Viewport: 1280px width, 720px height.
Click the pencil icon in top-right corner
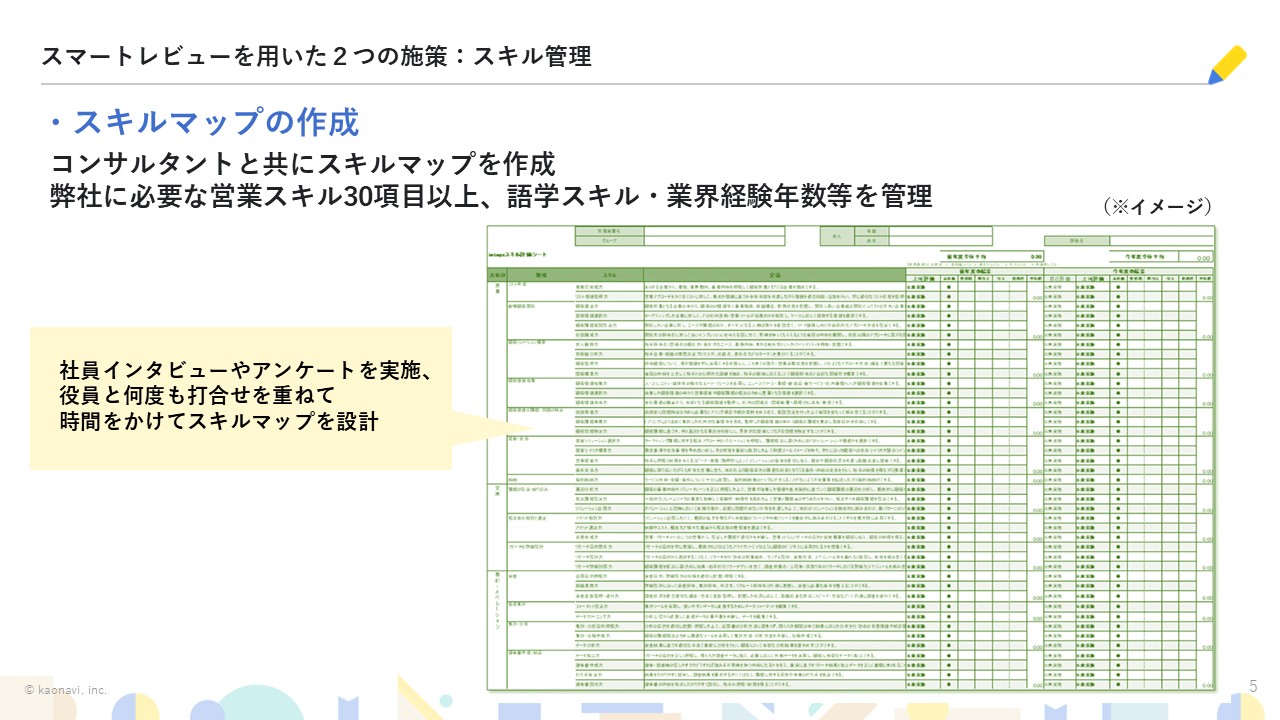pyautogui.click(x=1227, y=64)
